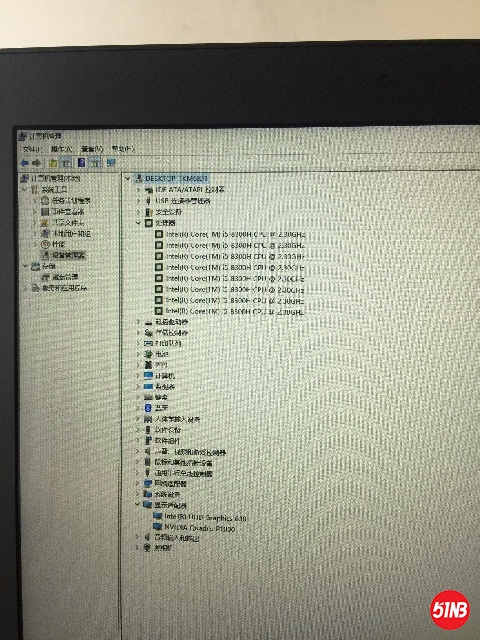480x640 pixels.
Task: Click the 声音、视频和游戏控制器 speaker icon
Action: [x=149, y=452]
